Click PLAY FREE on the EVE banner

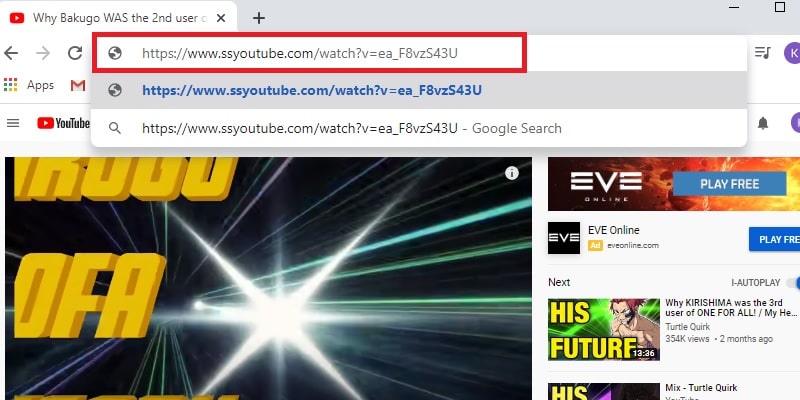[730, 184]
